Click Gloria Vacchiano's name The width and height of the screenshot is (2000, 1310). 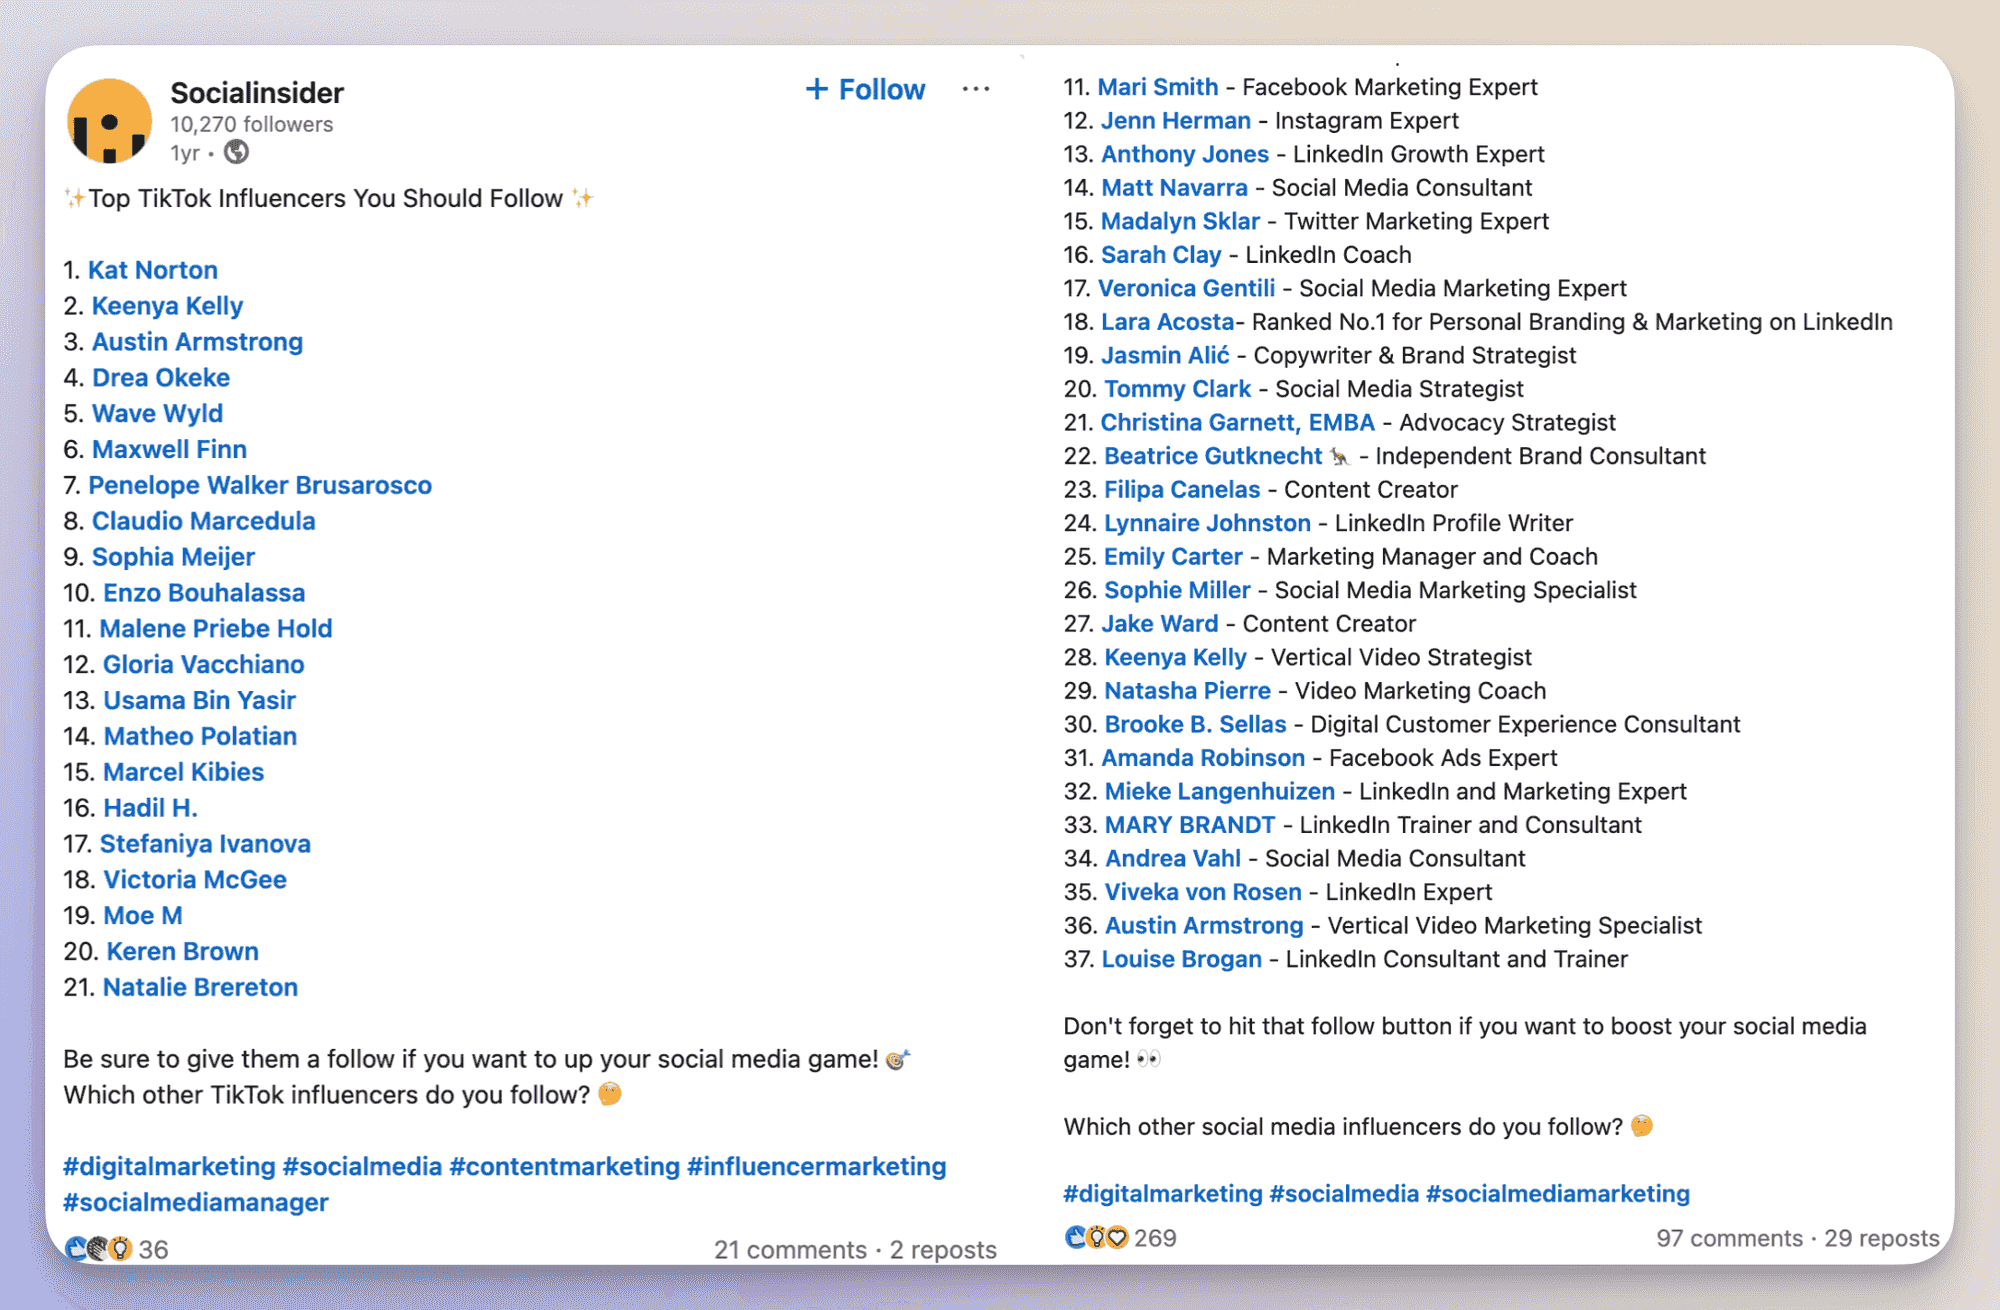pyautogui.click(x=203, y=665)
